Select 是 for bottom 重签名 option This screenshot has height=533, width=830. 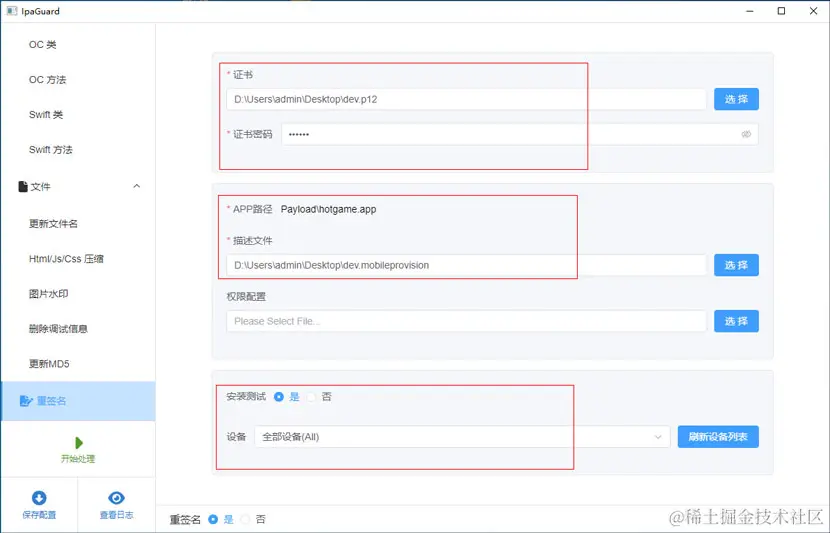[x=213, y=519]
